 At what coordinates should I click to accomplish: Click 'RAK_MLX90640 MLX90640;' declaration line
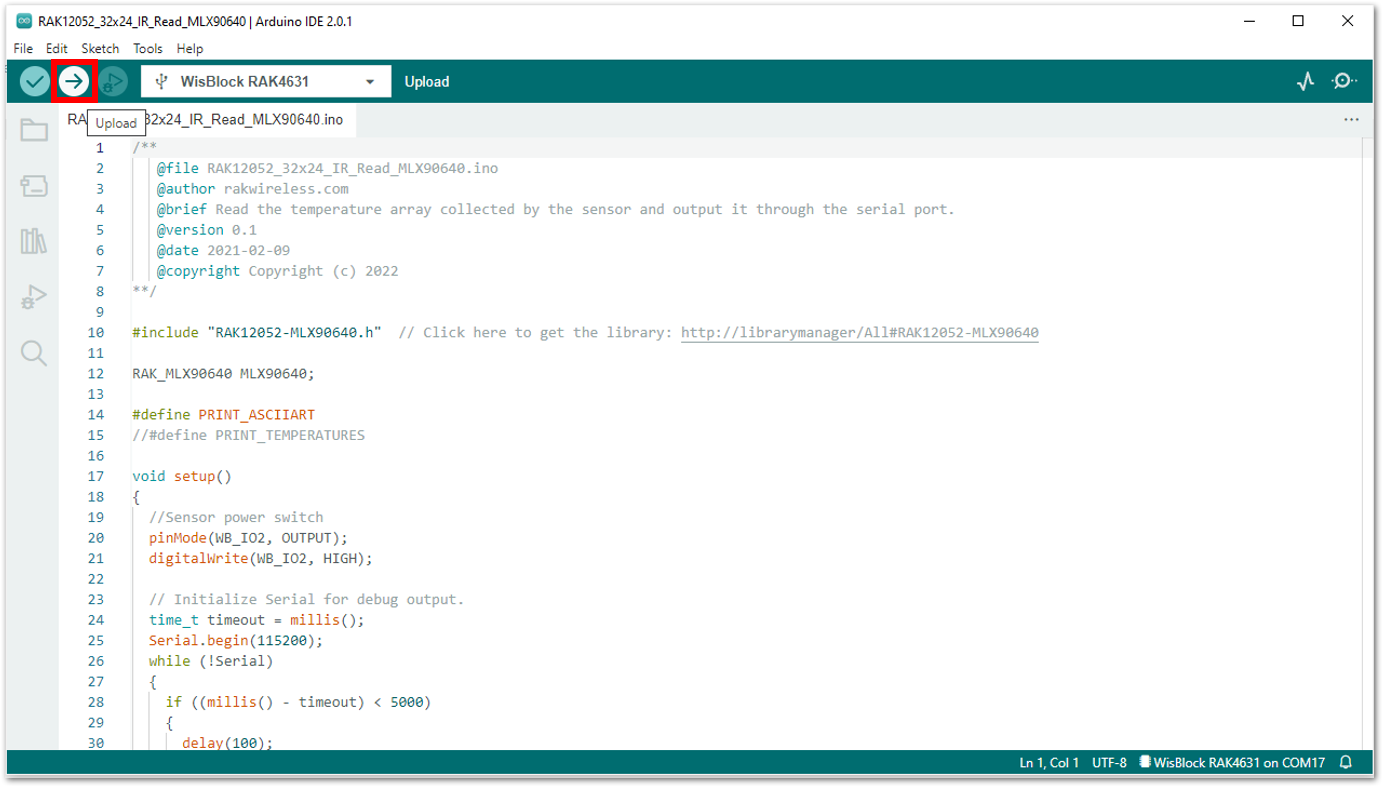223,373
